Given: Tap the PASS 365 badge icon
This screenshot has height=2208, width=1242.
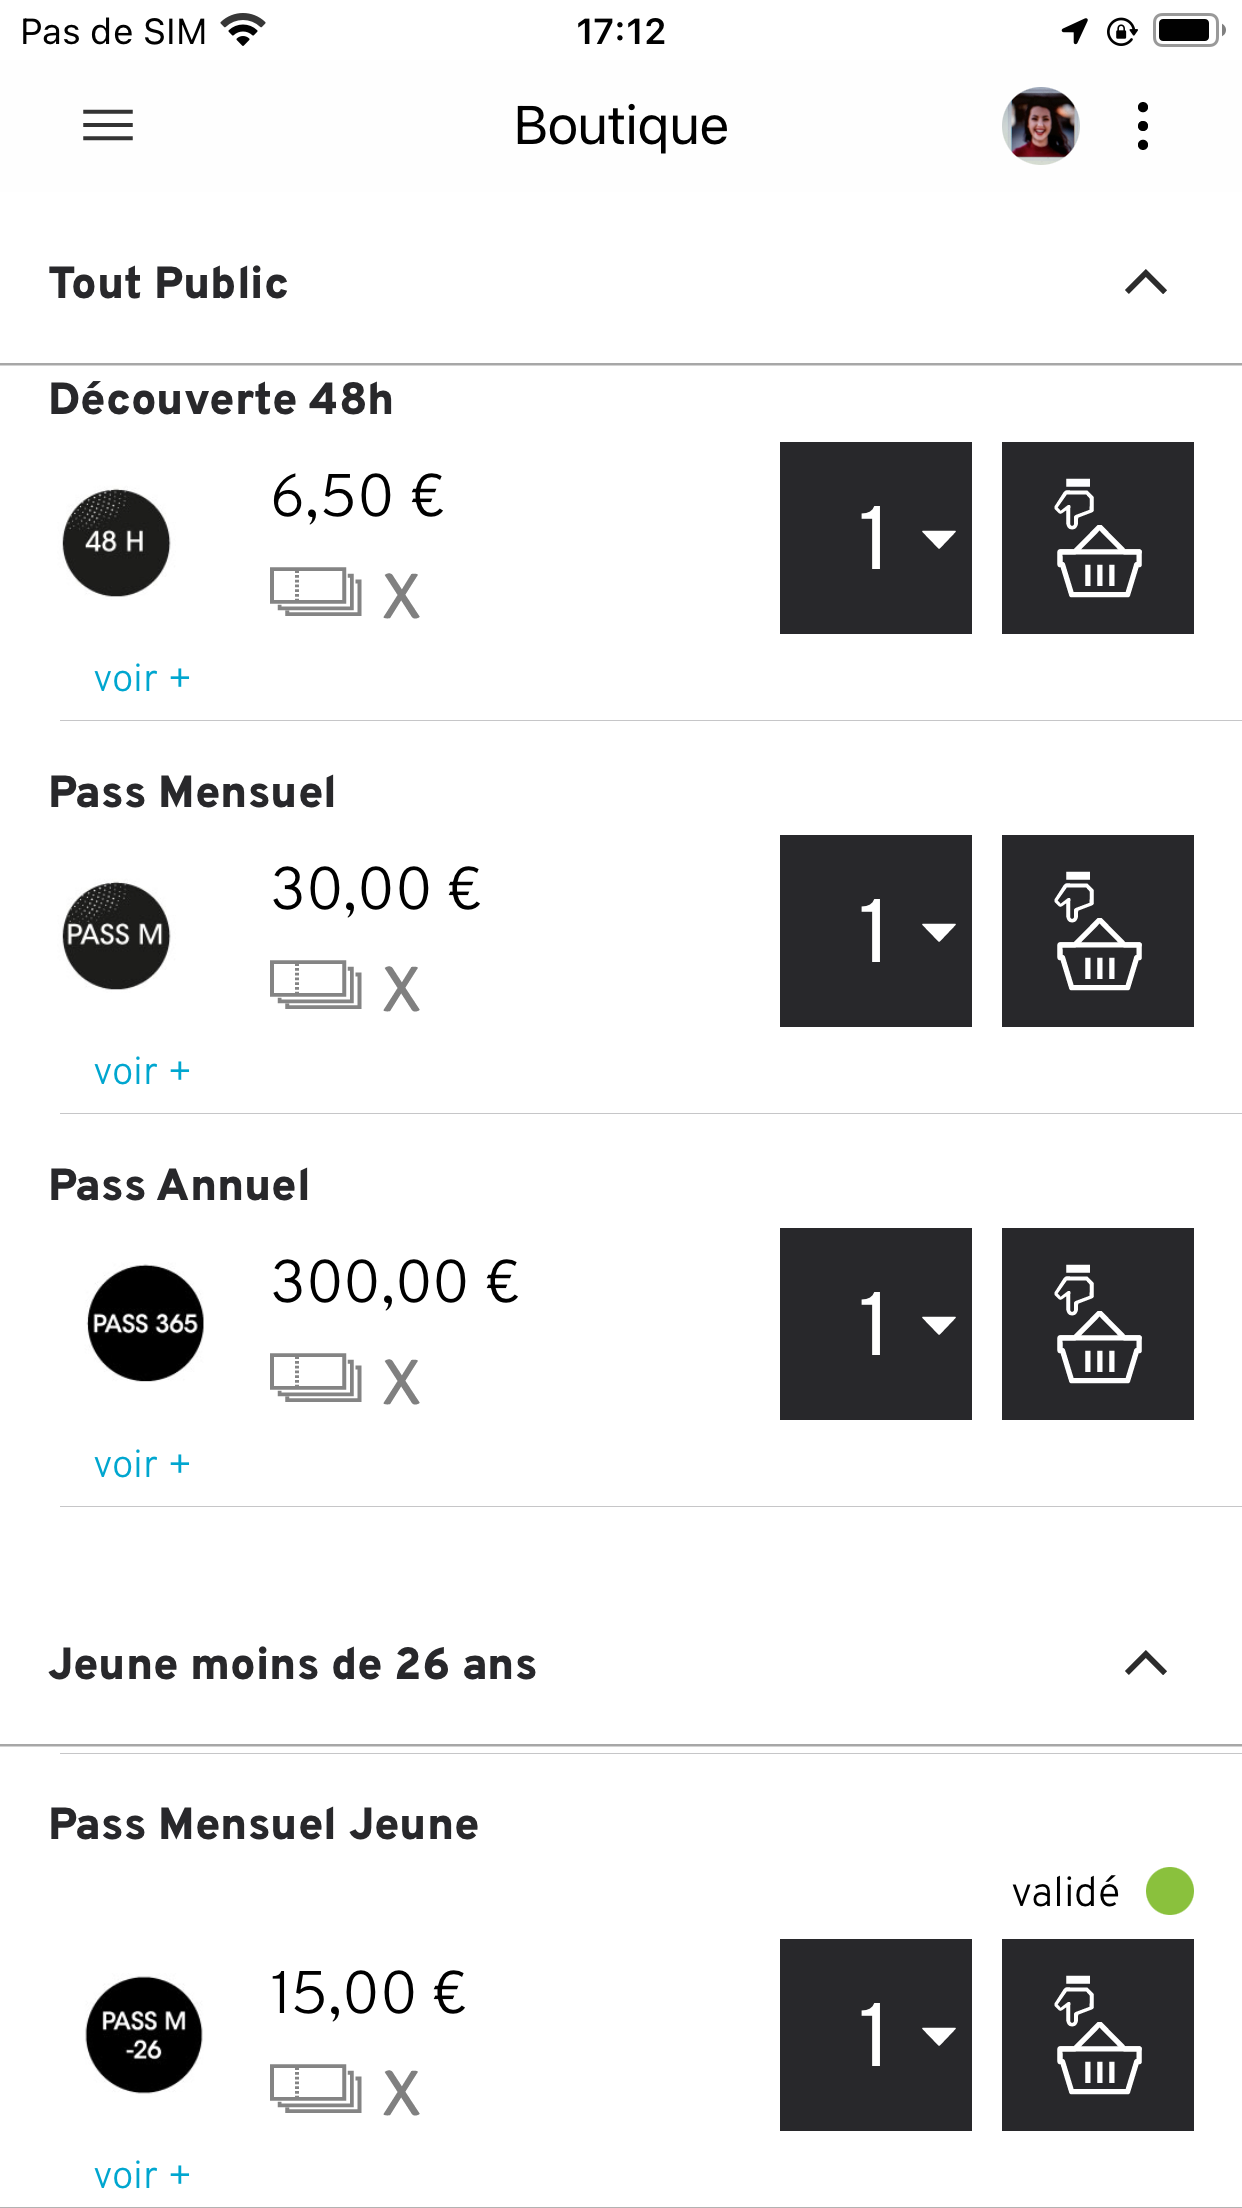Looking at the screenshot, I should click(146, 1323).
